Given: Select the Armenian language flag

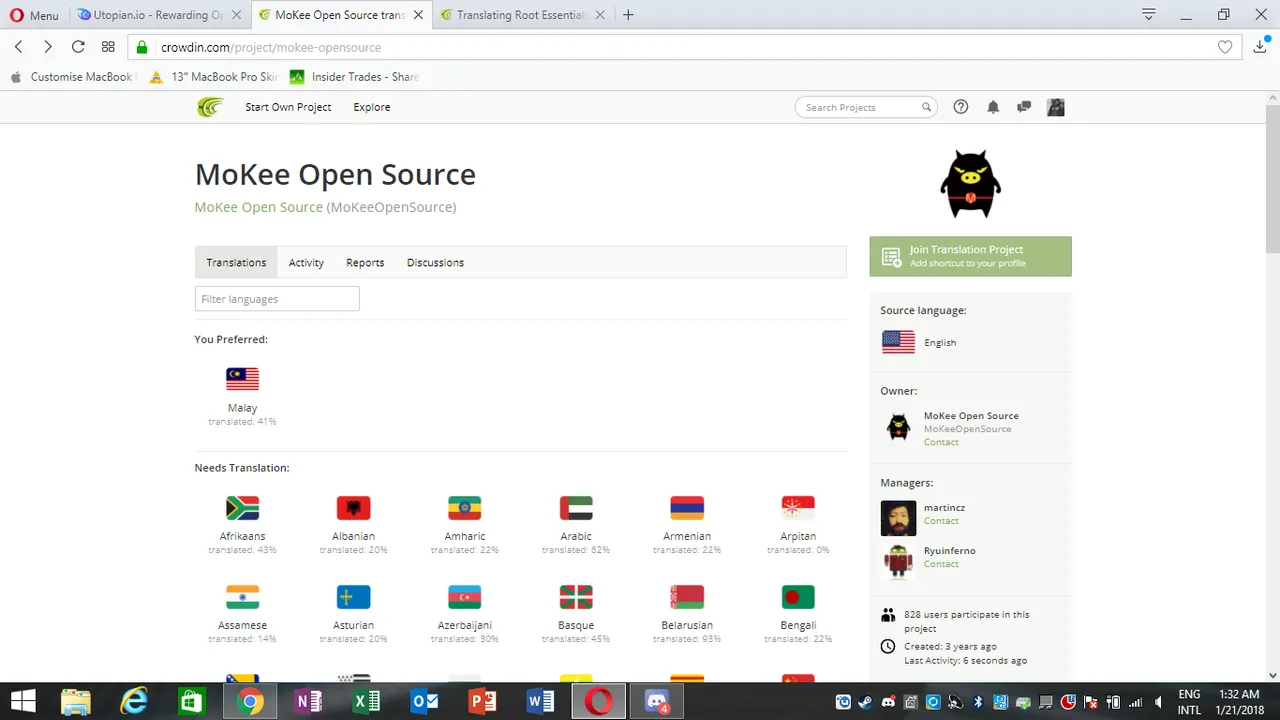Looking at the screenshot, I should 687,508.
